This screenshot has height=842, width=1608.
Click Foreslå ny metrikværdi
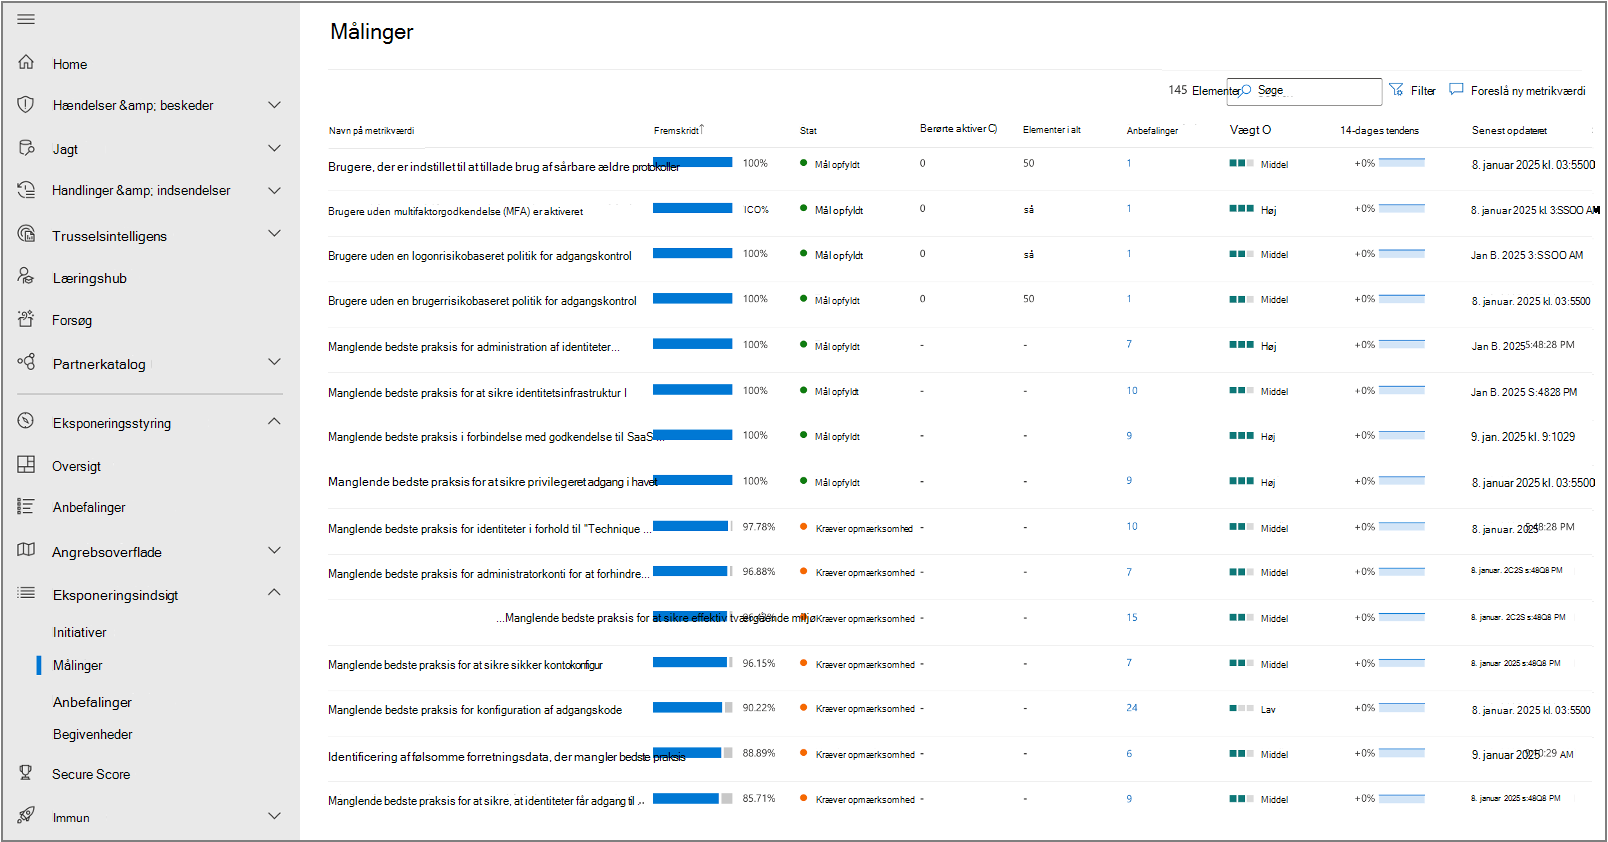[1528, 91]
